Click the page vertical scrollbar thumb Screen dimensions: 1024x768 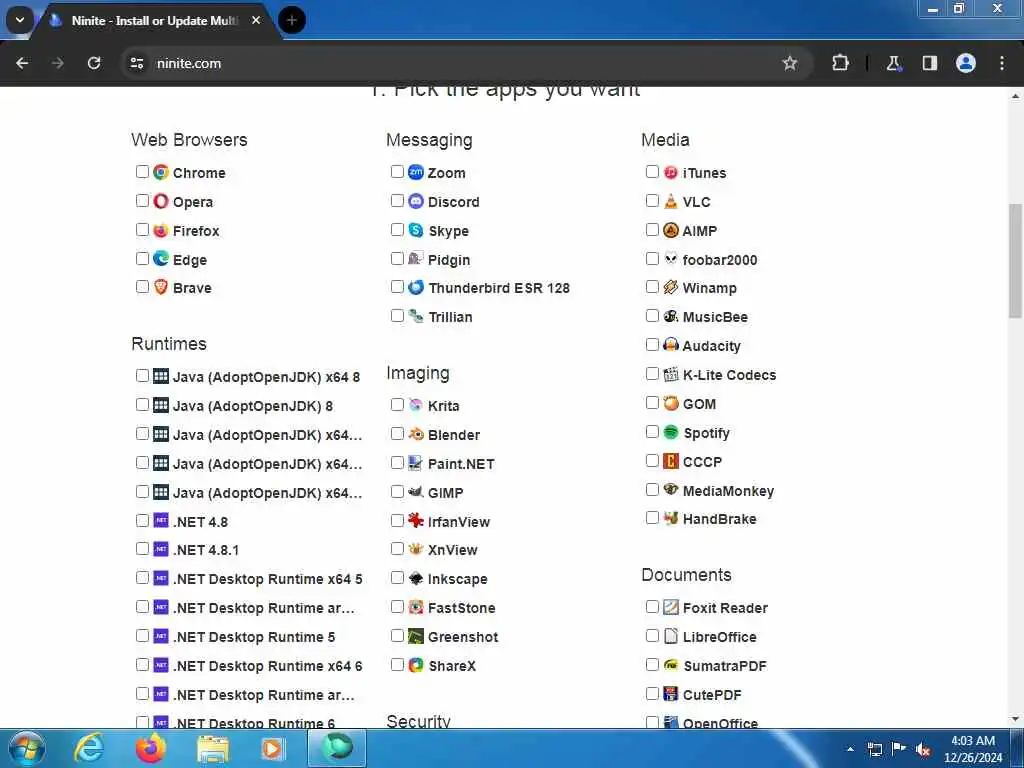pyautogui.click(x=1015, y=261)
